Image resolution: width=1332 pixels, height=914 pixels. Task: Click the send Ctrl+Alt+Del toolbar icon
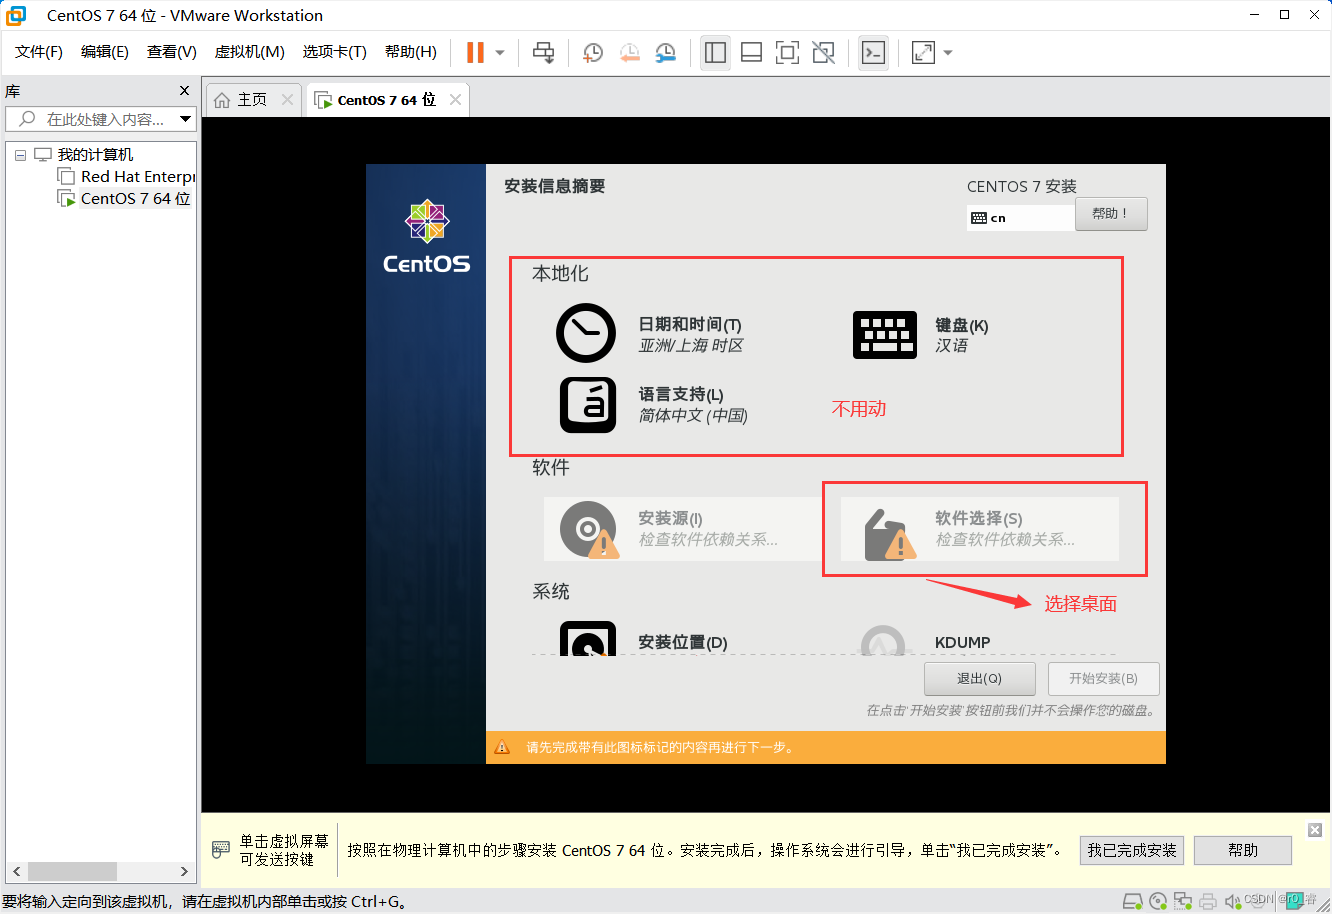point(543,53)
